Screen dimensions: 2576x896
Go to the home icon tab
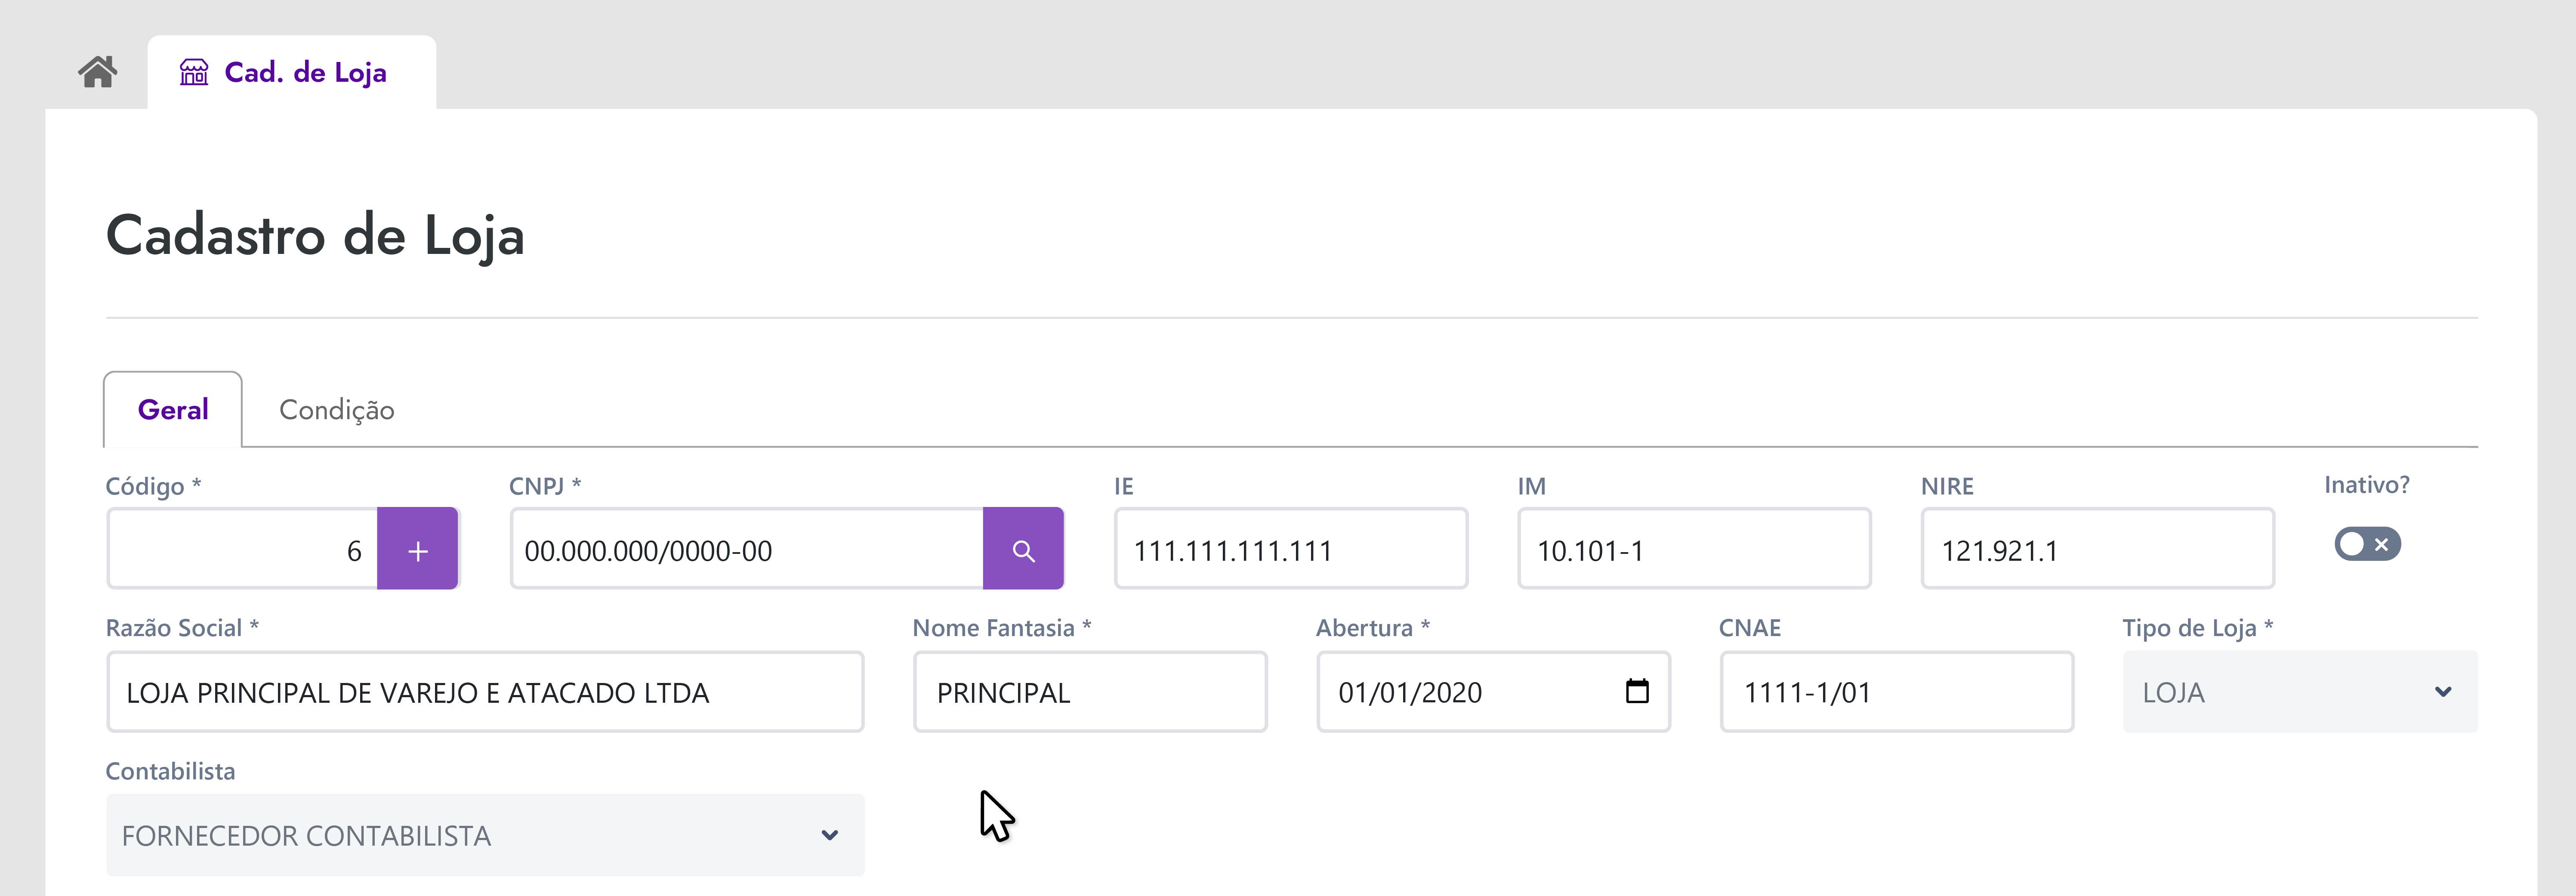pos(98,72)
